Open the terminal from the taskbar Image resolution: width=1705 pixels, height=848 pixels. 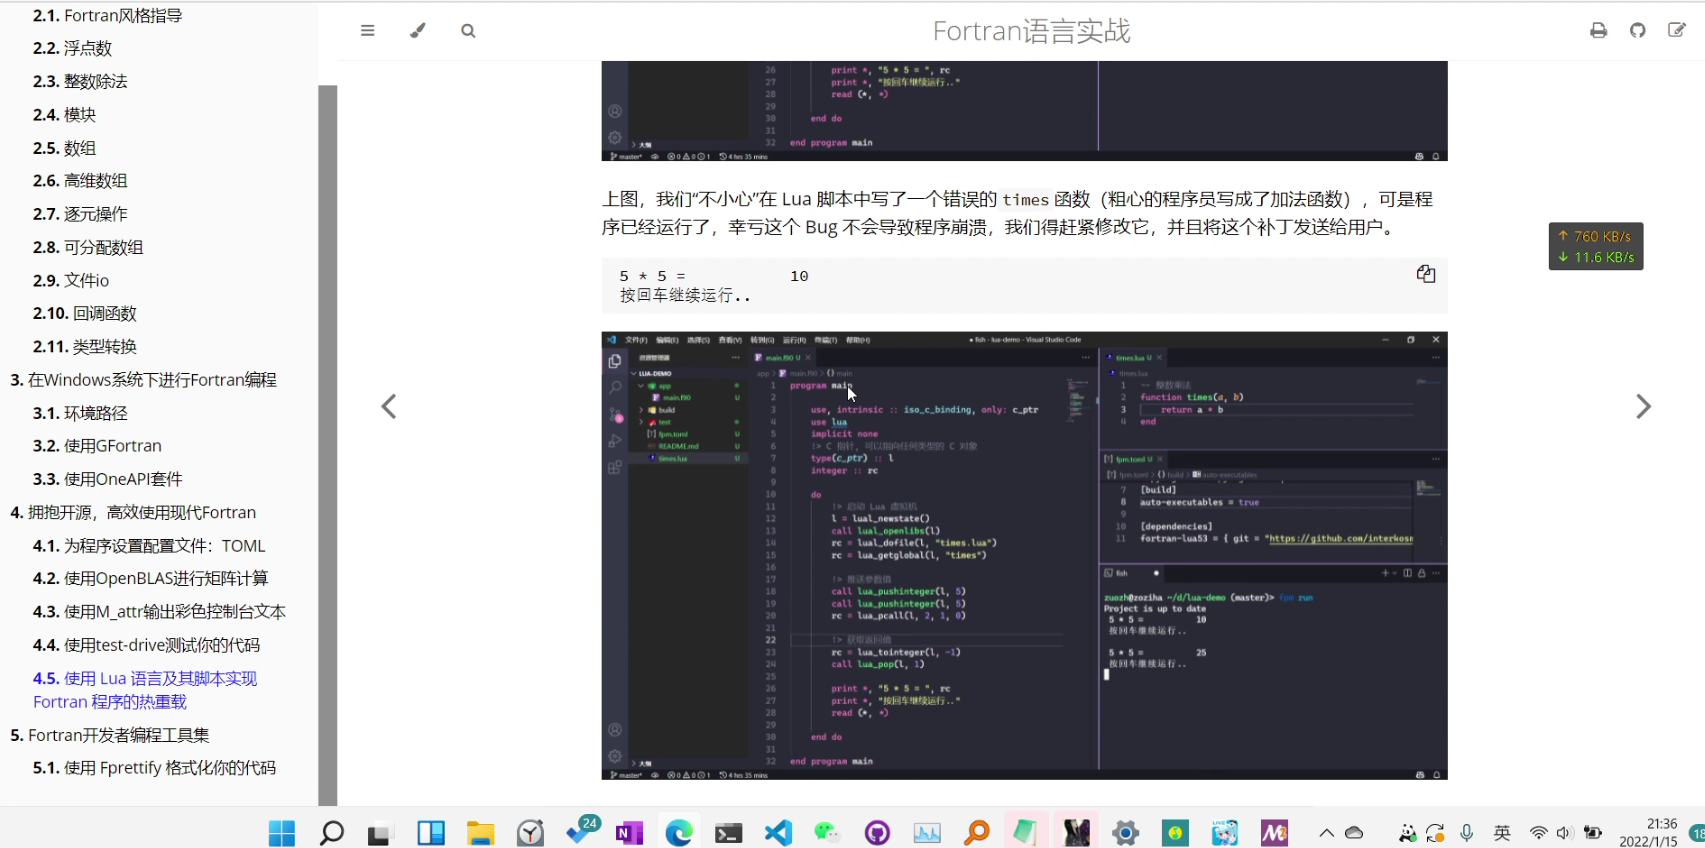[729, 833]
